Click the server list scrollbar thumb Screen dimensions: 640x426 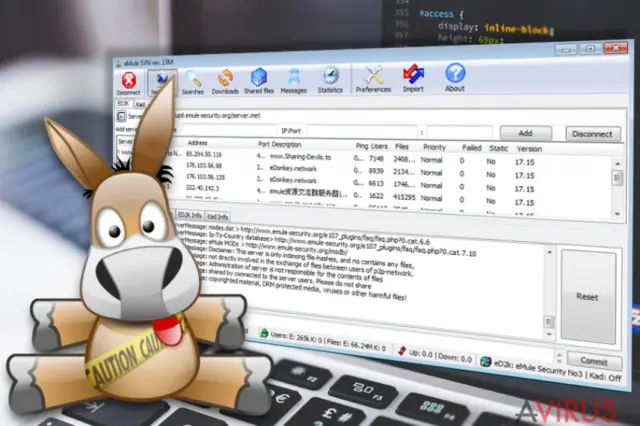pos(618,178)
